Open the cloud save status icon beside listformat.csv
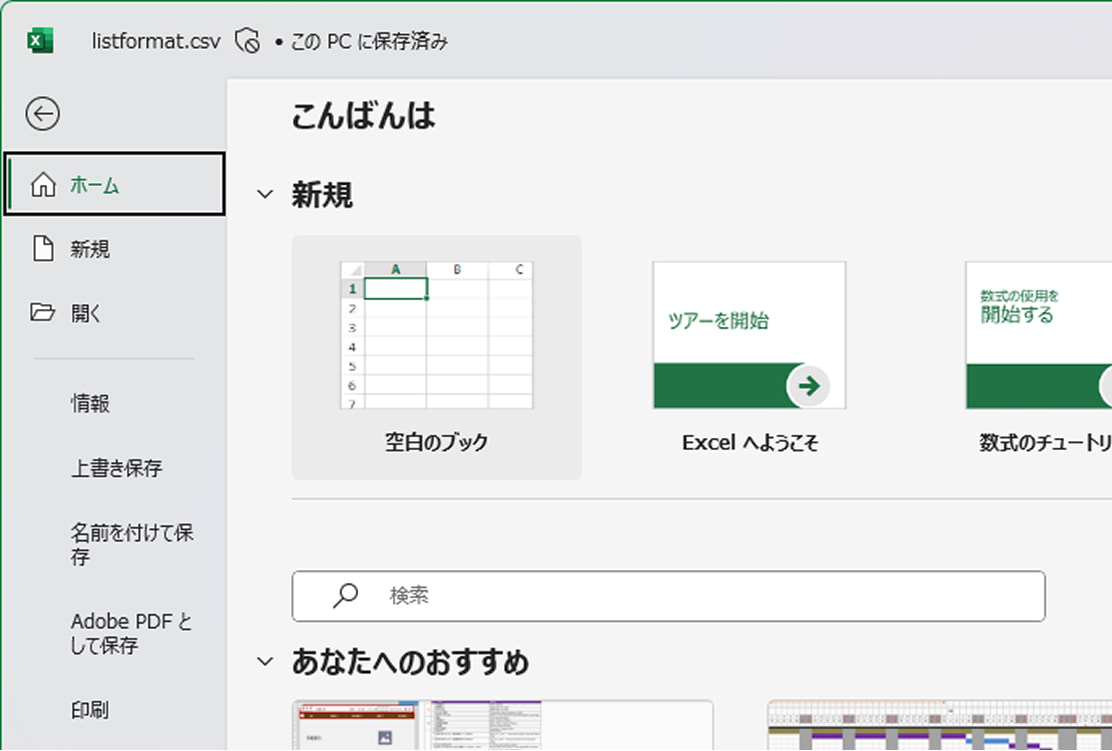This screenshot has height=751, width=1112. tap(249, 38)
